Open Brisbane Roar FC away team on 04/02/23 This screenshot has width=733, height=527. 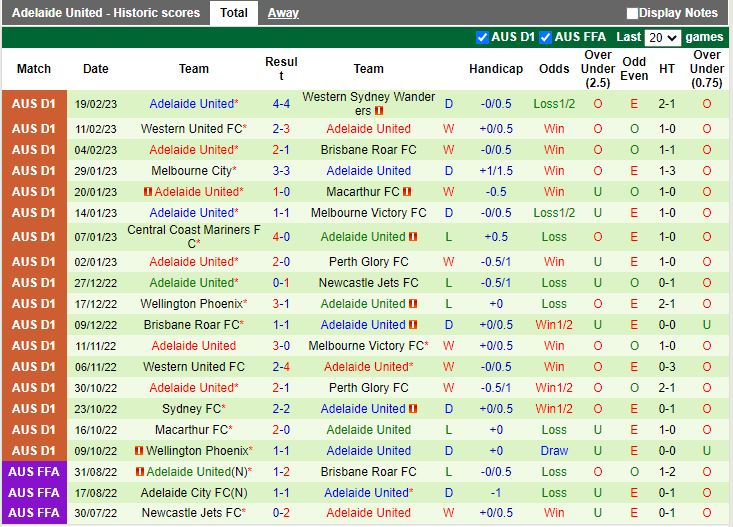click(368, 150)
